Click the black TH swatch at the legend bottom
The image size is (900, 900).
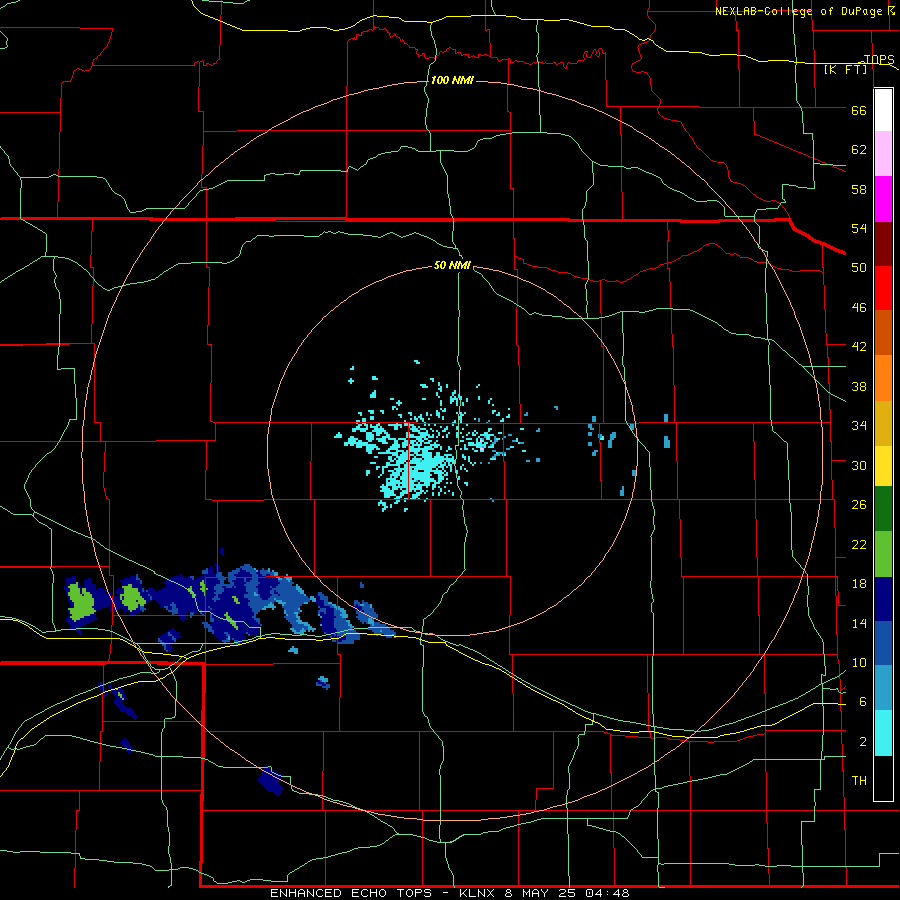[883, 778]
